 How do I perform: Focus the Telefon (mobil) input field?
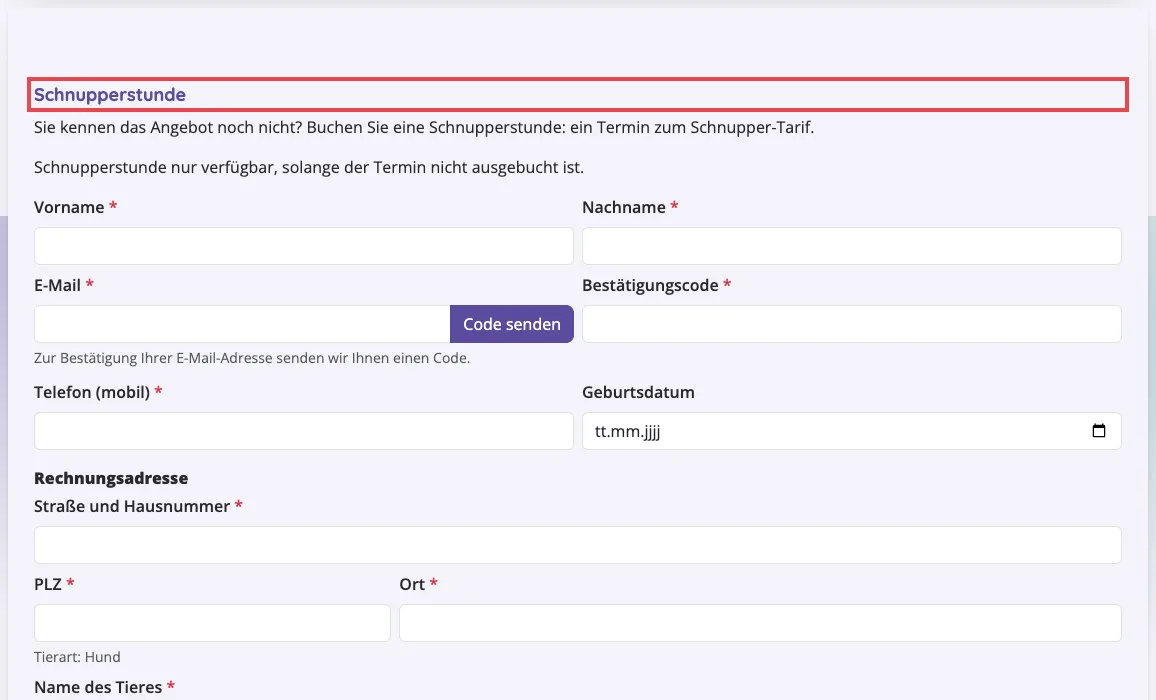coord(304,431)
